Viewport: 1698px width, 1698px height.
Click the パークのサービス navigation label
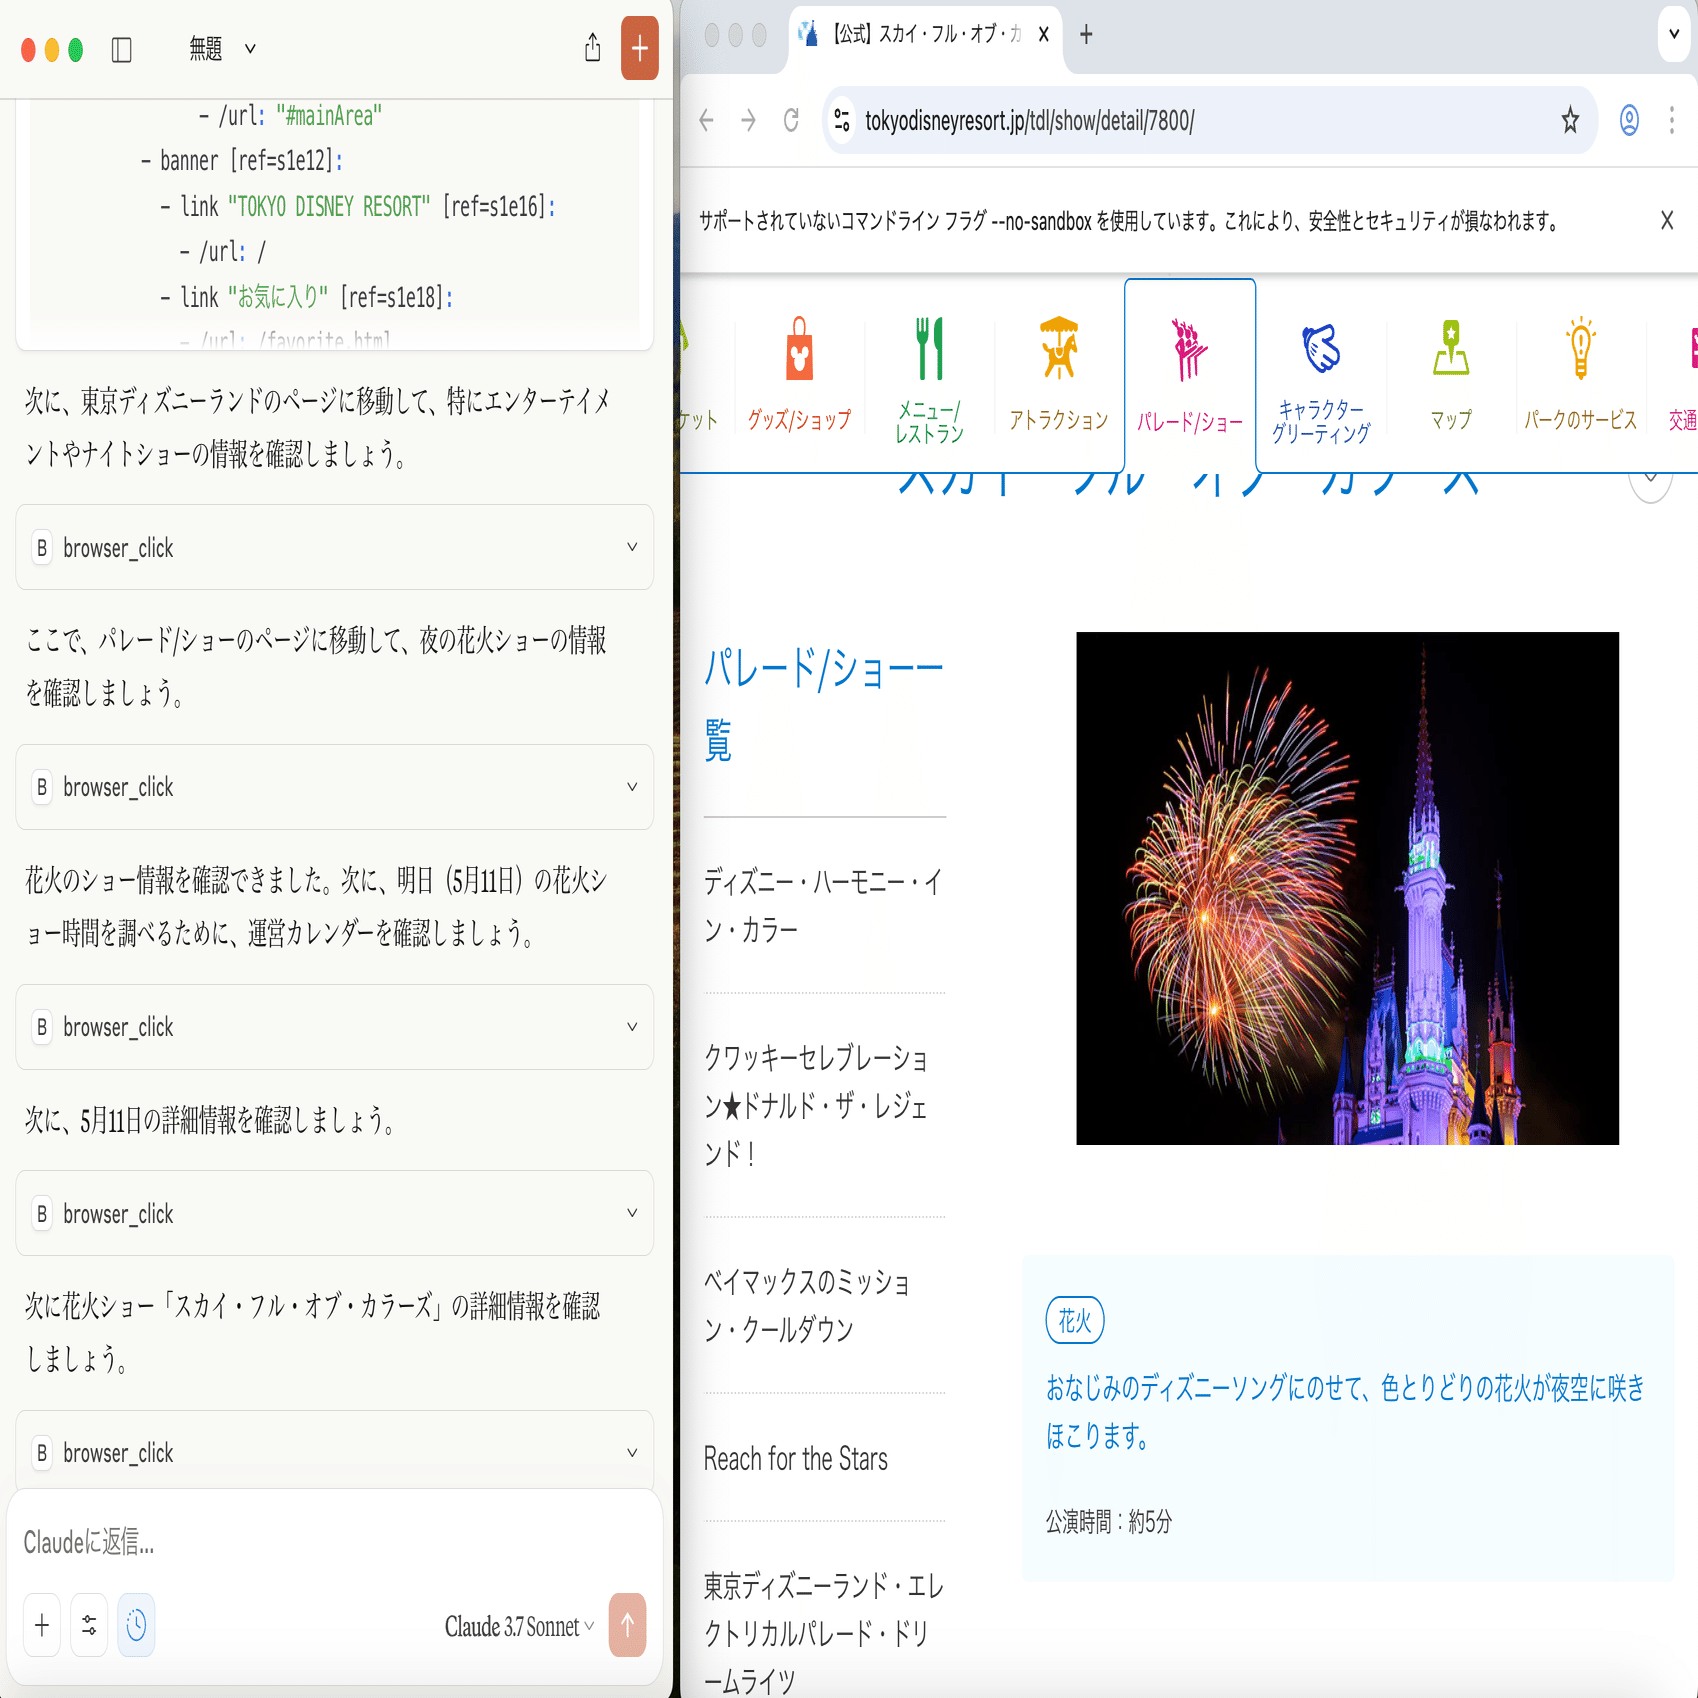point(1581,420)
